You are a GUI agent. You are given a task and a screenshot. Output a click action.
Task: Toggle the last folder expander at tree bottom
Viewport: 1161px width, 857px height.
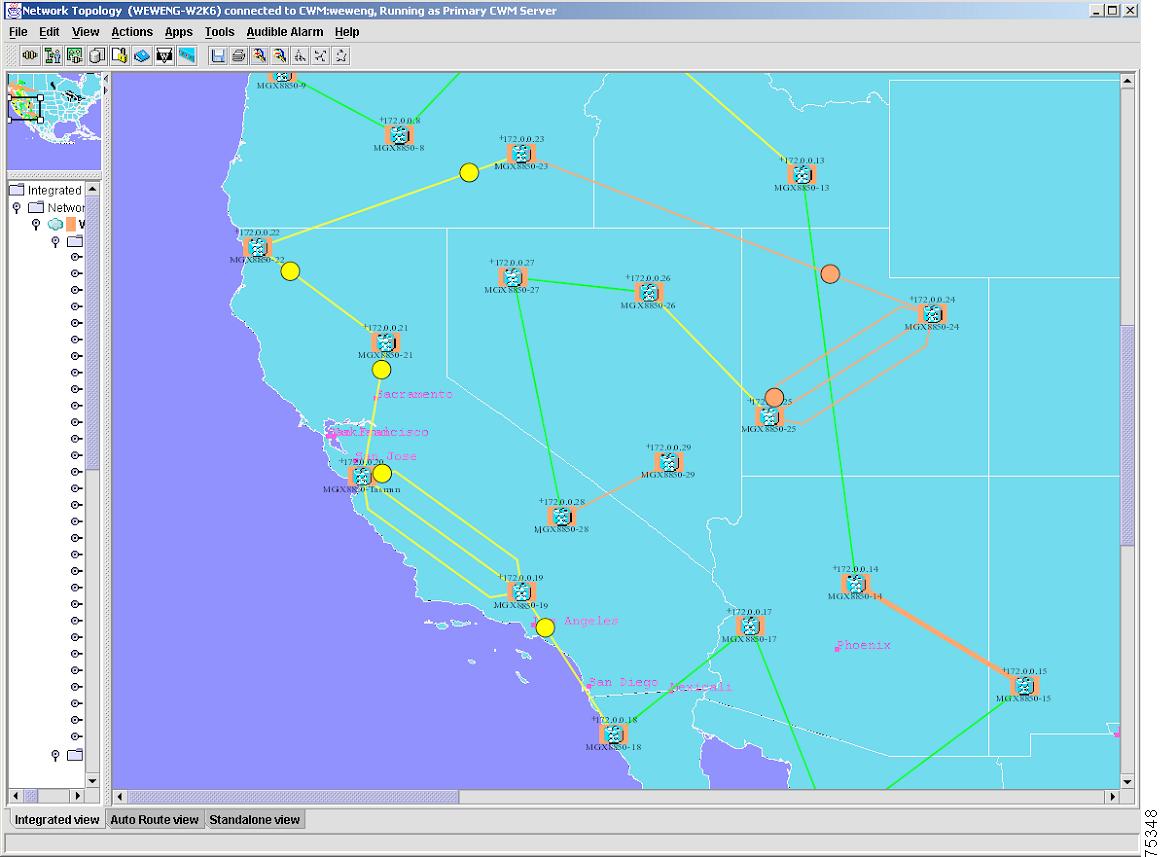coord(55,755)
